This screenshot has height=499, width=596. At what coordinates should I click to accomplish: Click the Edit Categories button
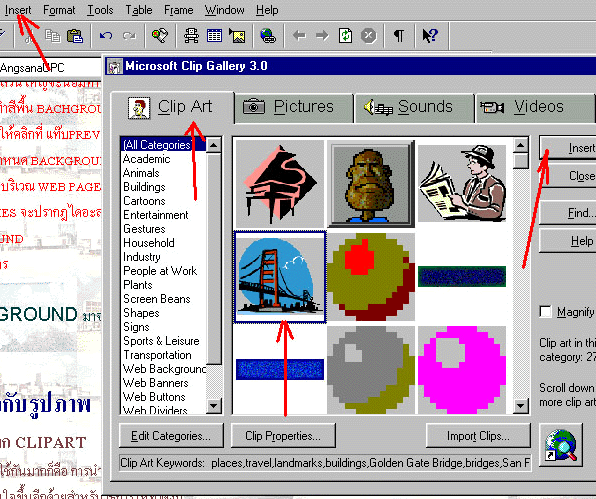click(171, 436)
